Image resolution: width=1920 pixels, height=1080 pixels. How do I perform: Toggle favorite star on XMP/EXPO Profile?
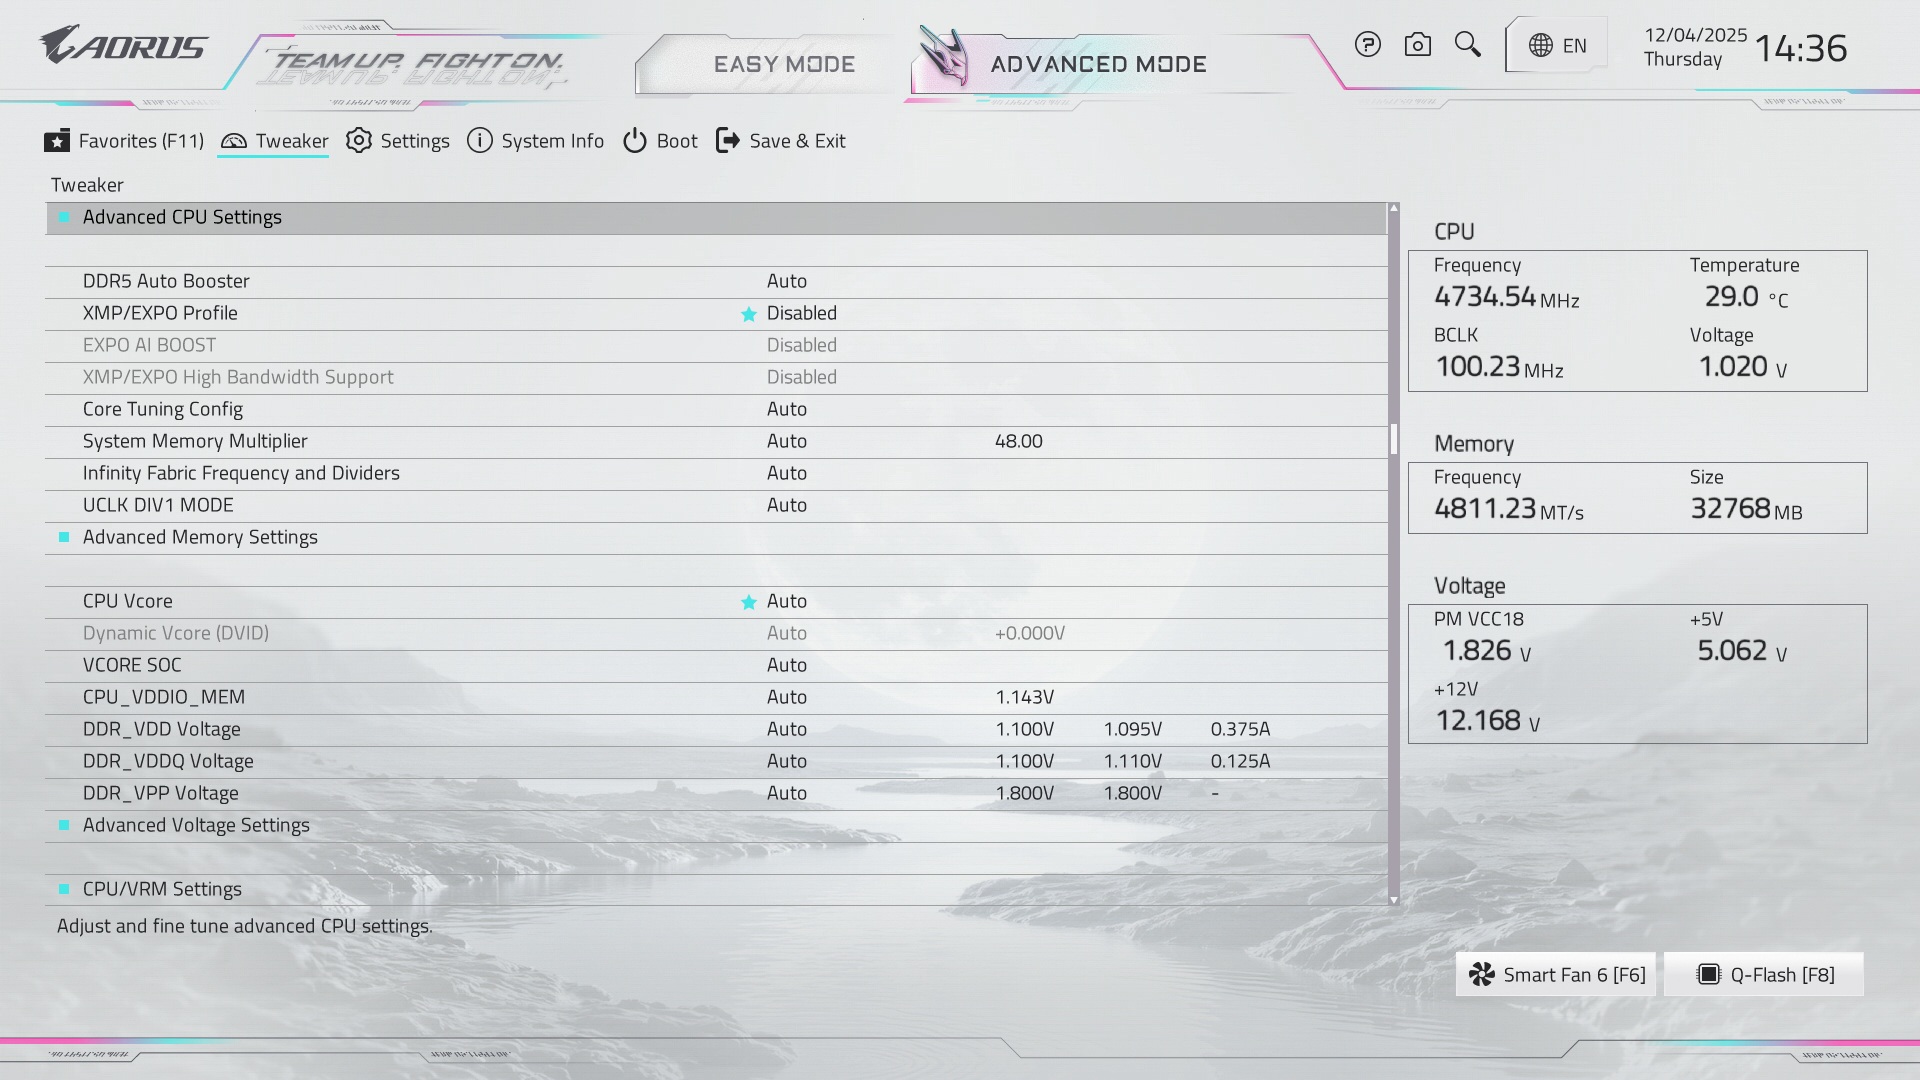(x=748, y=314)
